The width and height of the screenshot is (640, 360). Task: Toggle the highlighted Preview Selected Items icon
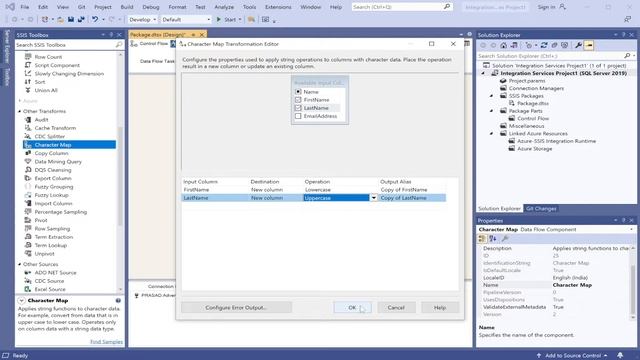[x=589, y=45]
